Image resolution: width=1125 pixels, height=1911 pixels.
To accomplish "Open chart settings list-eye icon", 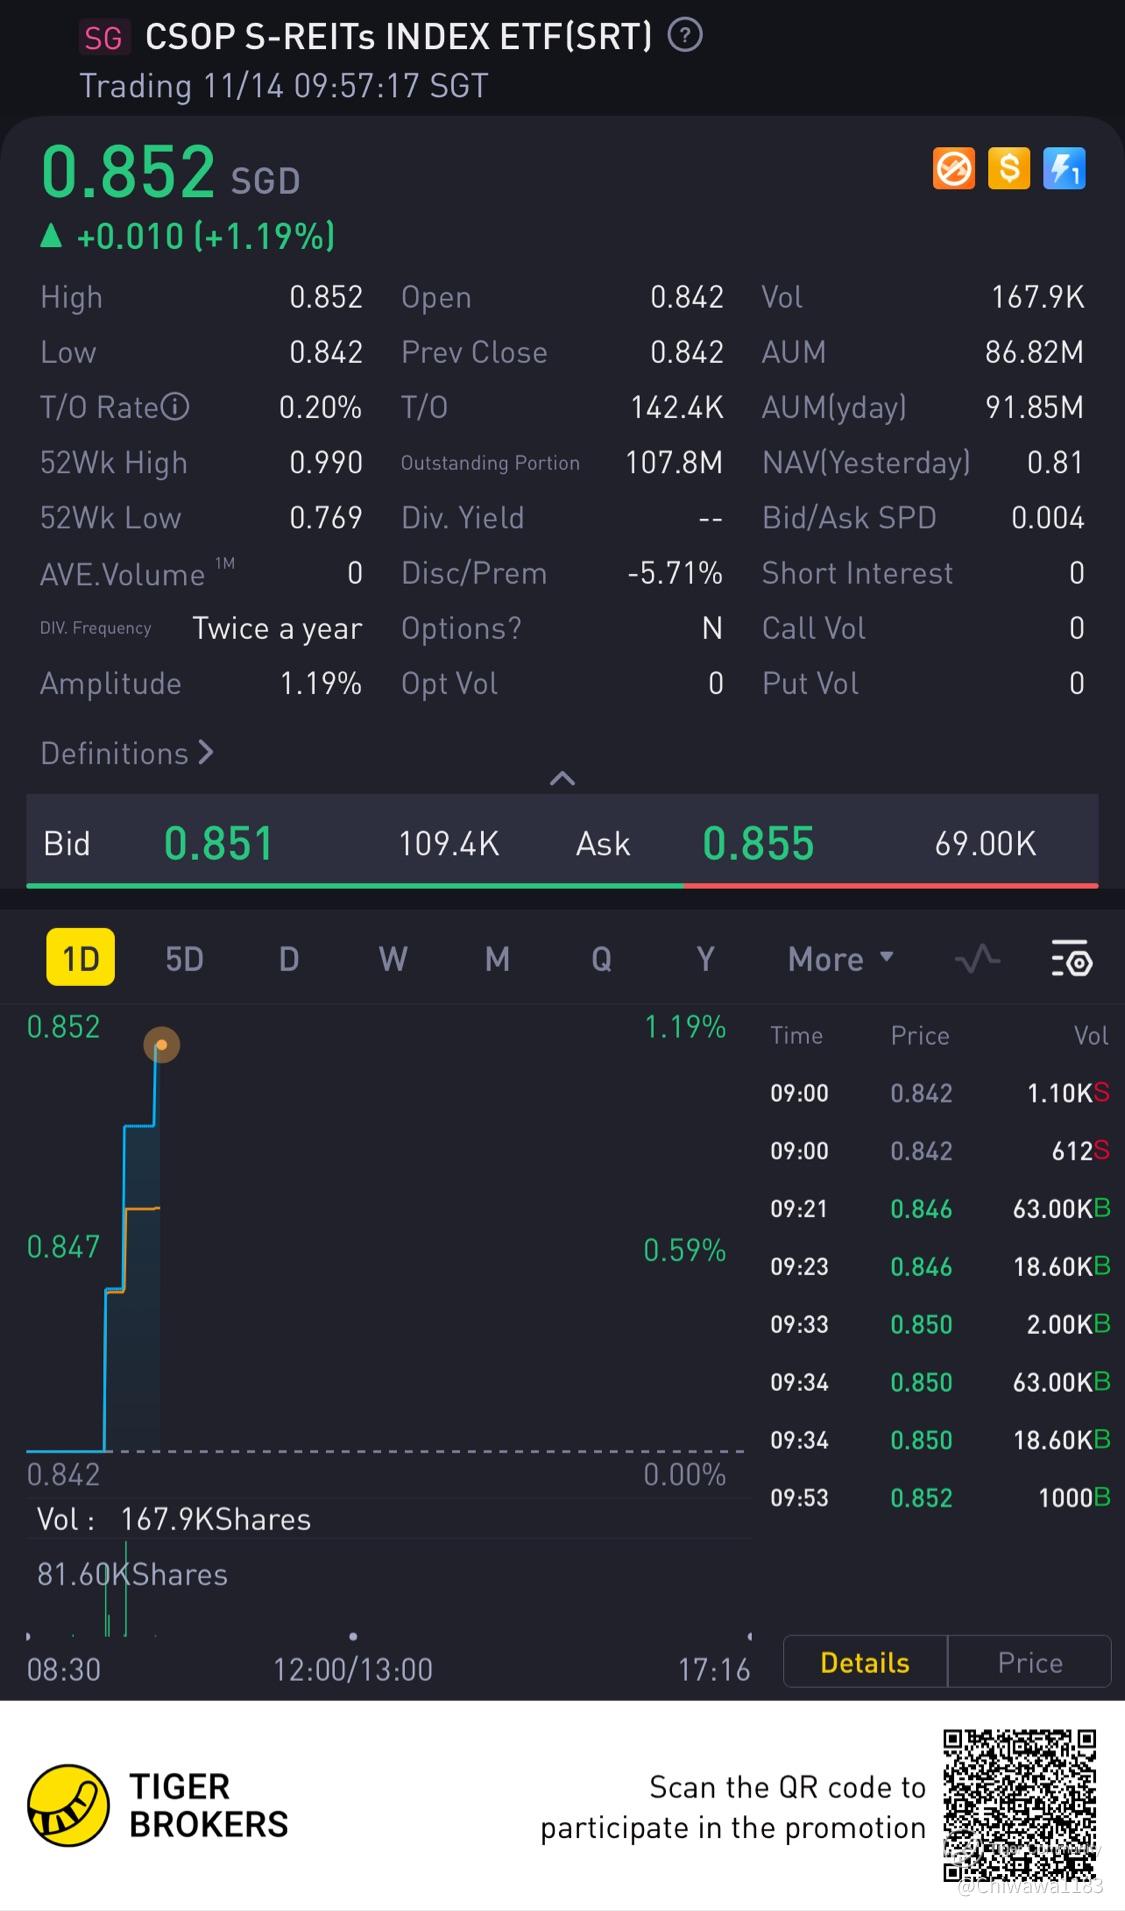I will click(1071, 958).
